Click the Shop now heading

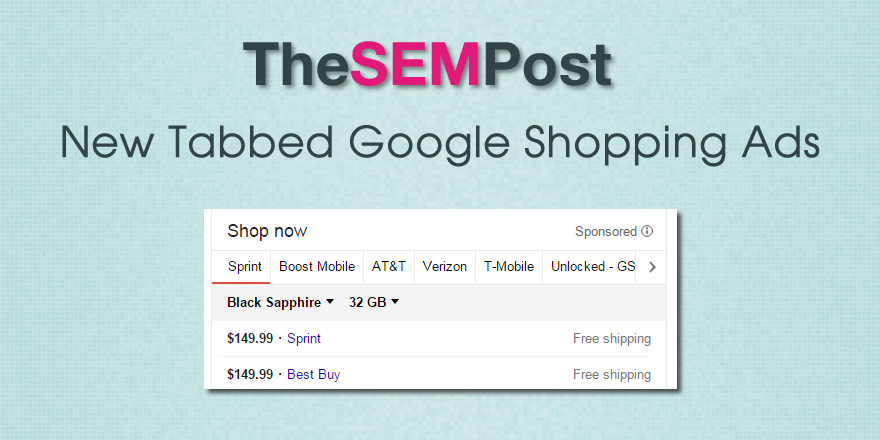click(267, 231)
